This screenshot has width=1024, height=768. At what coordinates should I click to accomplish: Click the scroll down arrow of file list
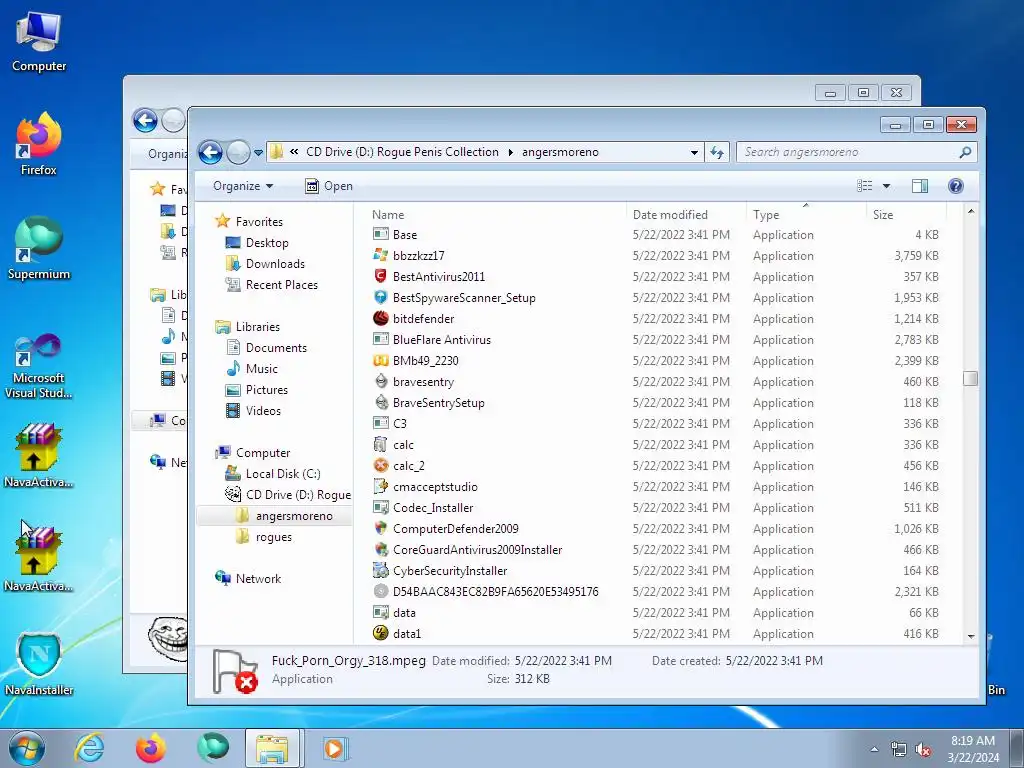pos(970,635)
